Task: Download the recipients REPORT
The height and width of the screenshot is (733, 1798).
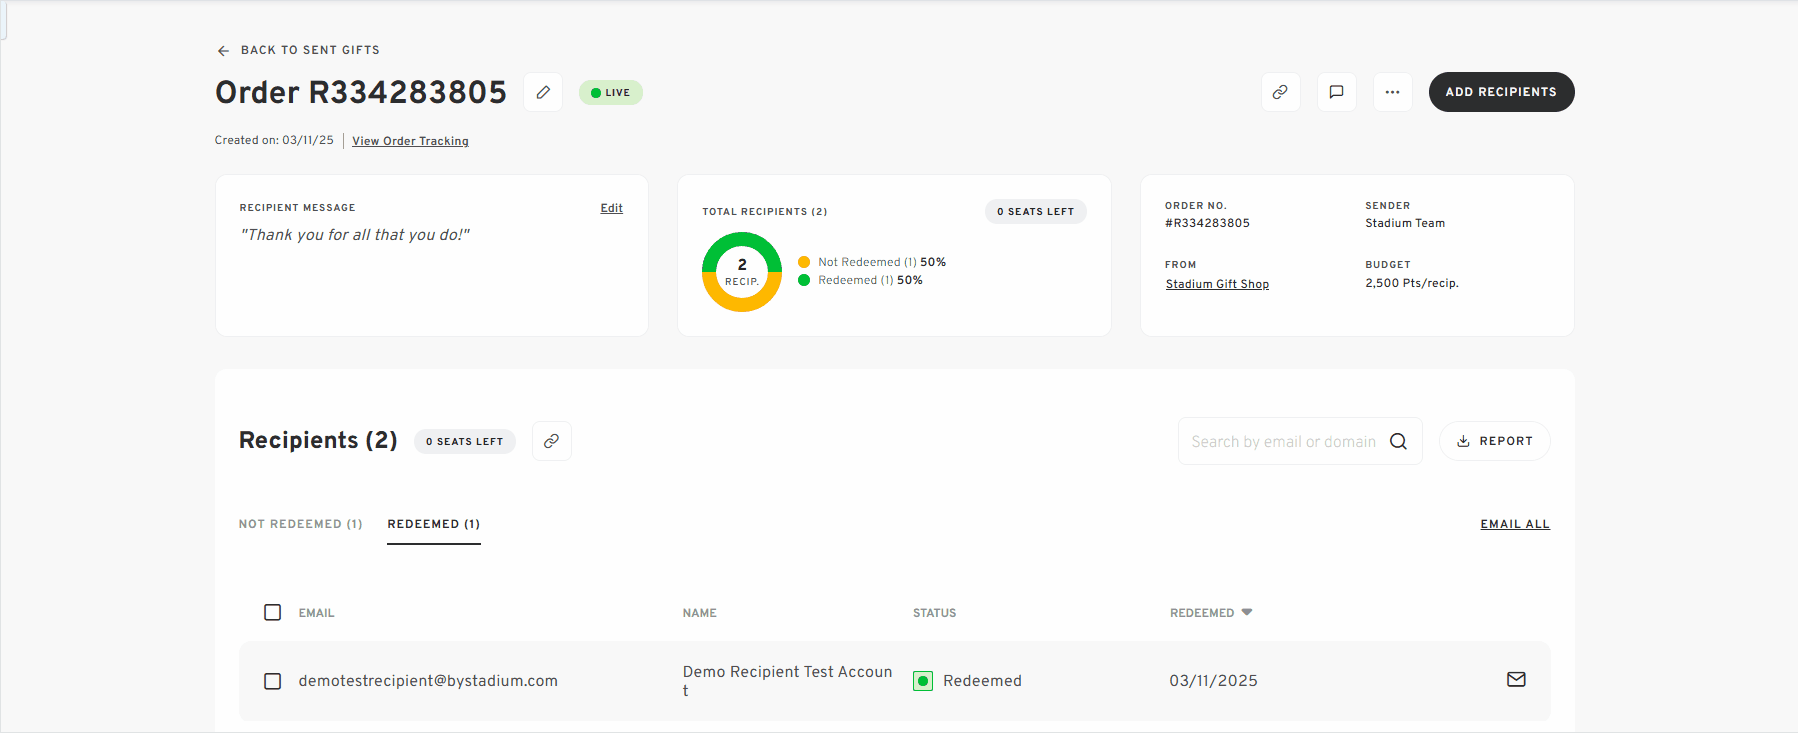Action: 1494,441
